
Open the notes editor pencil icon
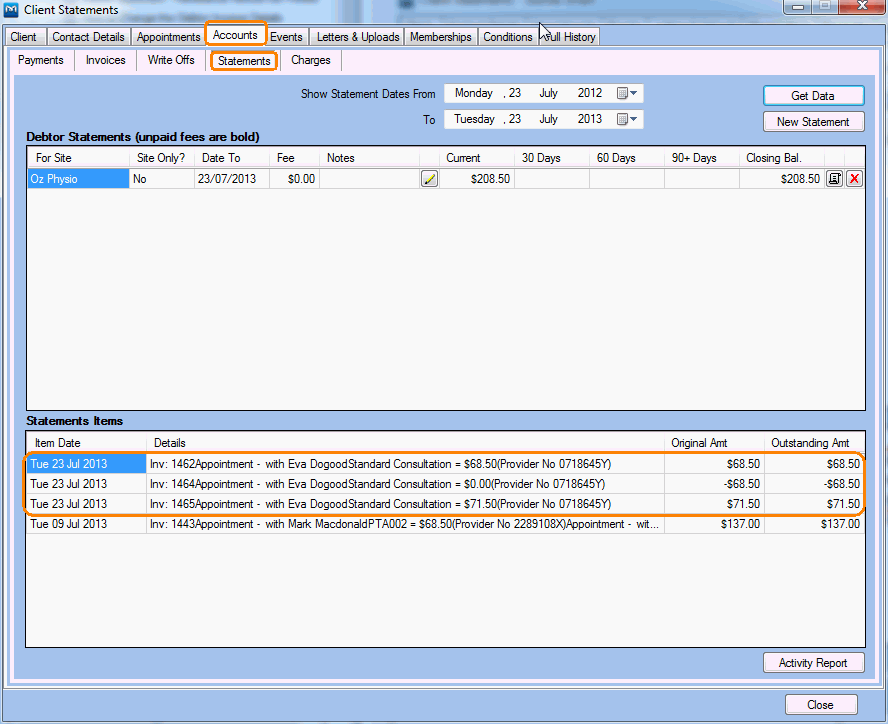pos(429,178)
